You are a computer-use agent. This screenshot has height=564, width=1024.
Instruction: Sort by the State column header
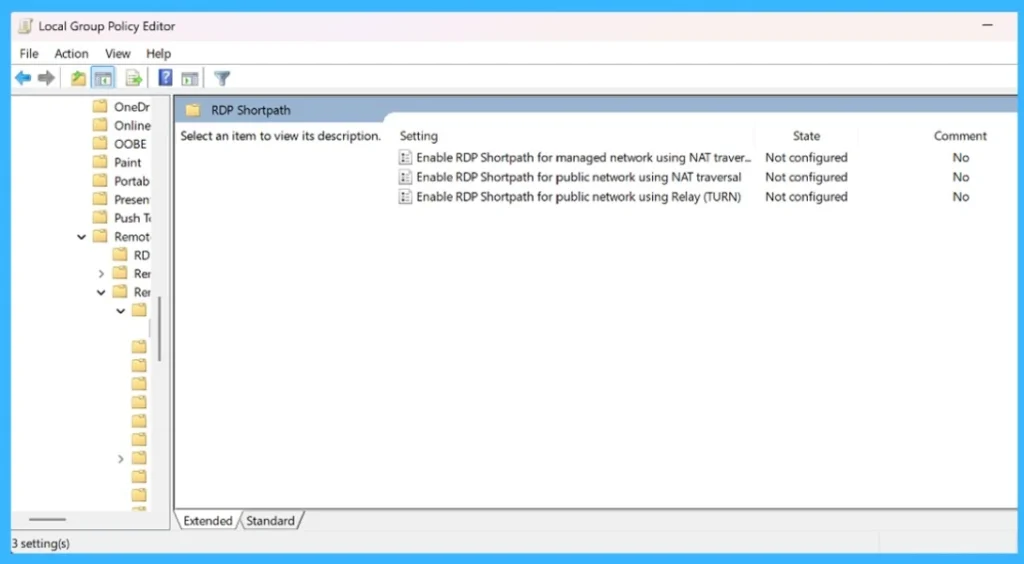(x=806, y=136)
